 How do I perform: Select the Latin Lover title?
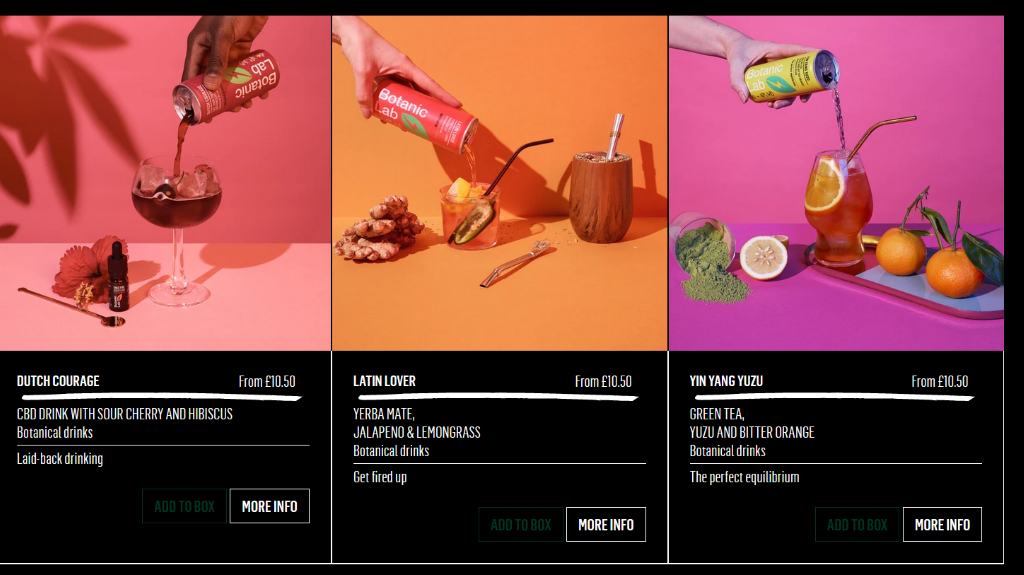coord(384,381)
